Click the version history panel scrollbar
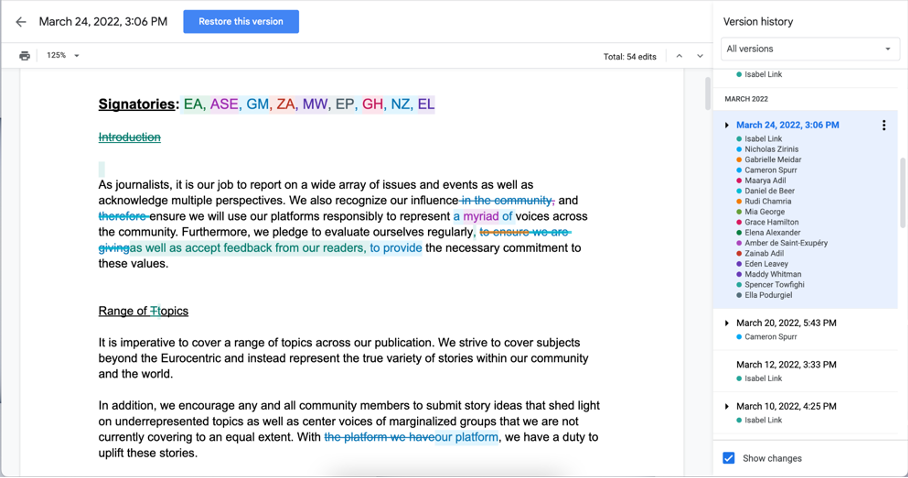 coord(902,192)
